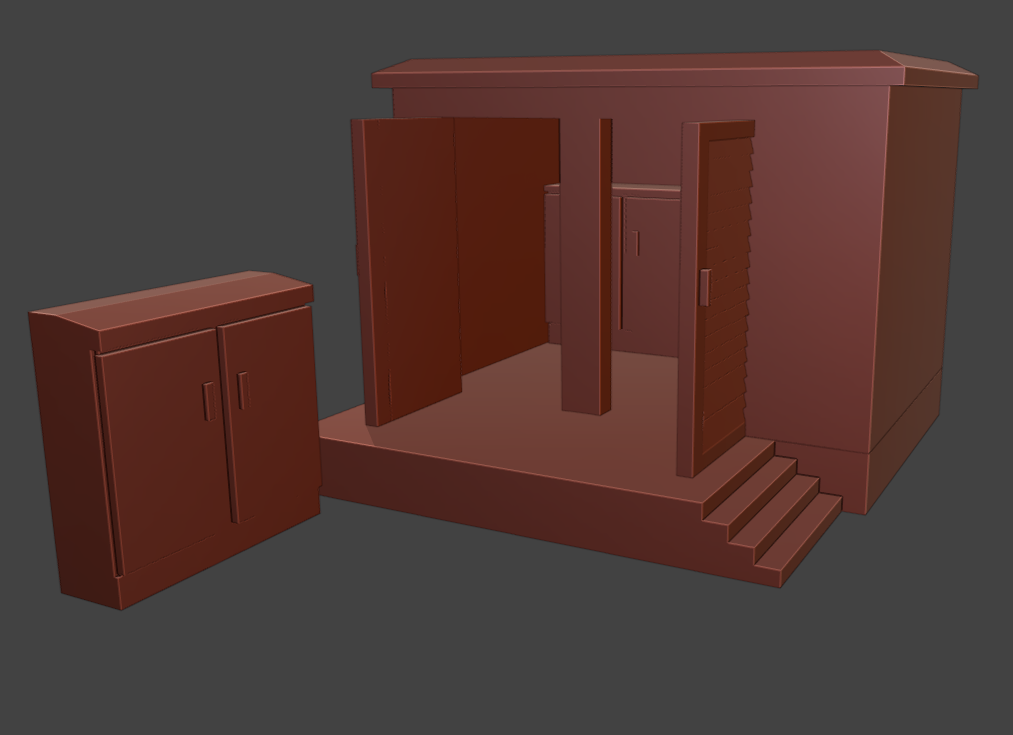1013x735 pixels.
Task: Select the central support pillar in shed
Action: [x=586, y=265]
